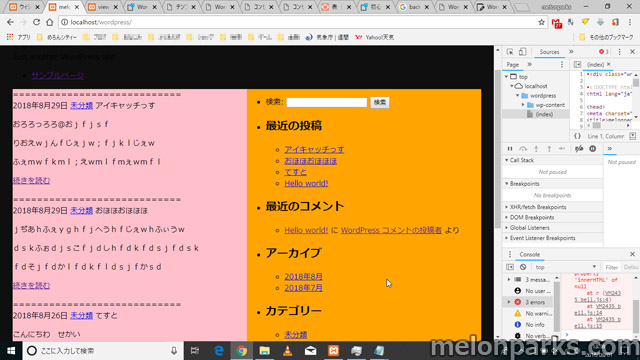Close the (index) editor tab
This screenshot has width=640, height=360.
tap(609, 64)
